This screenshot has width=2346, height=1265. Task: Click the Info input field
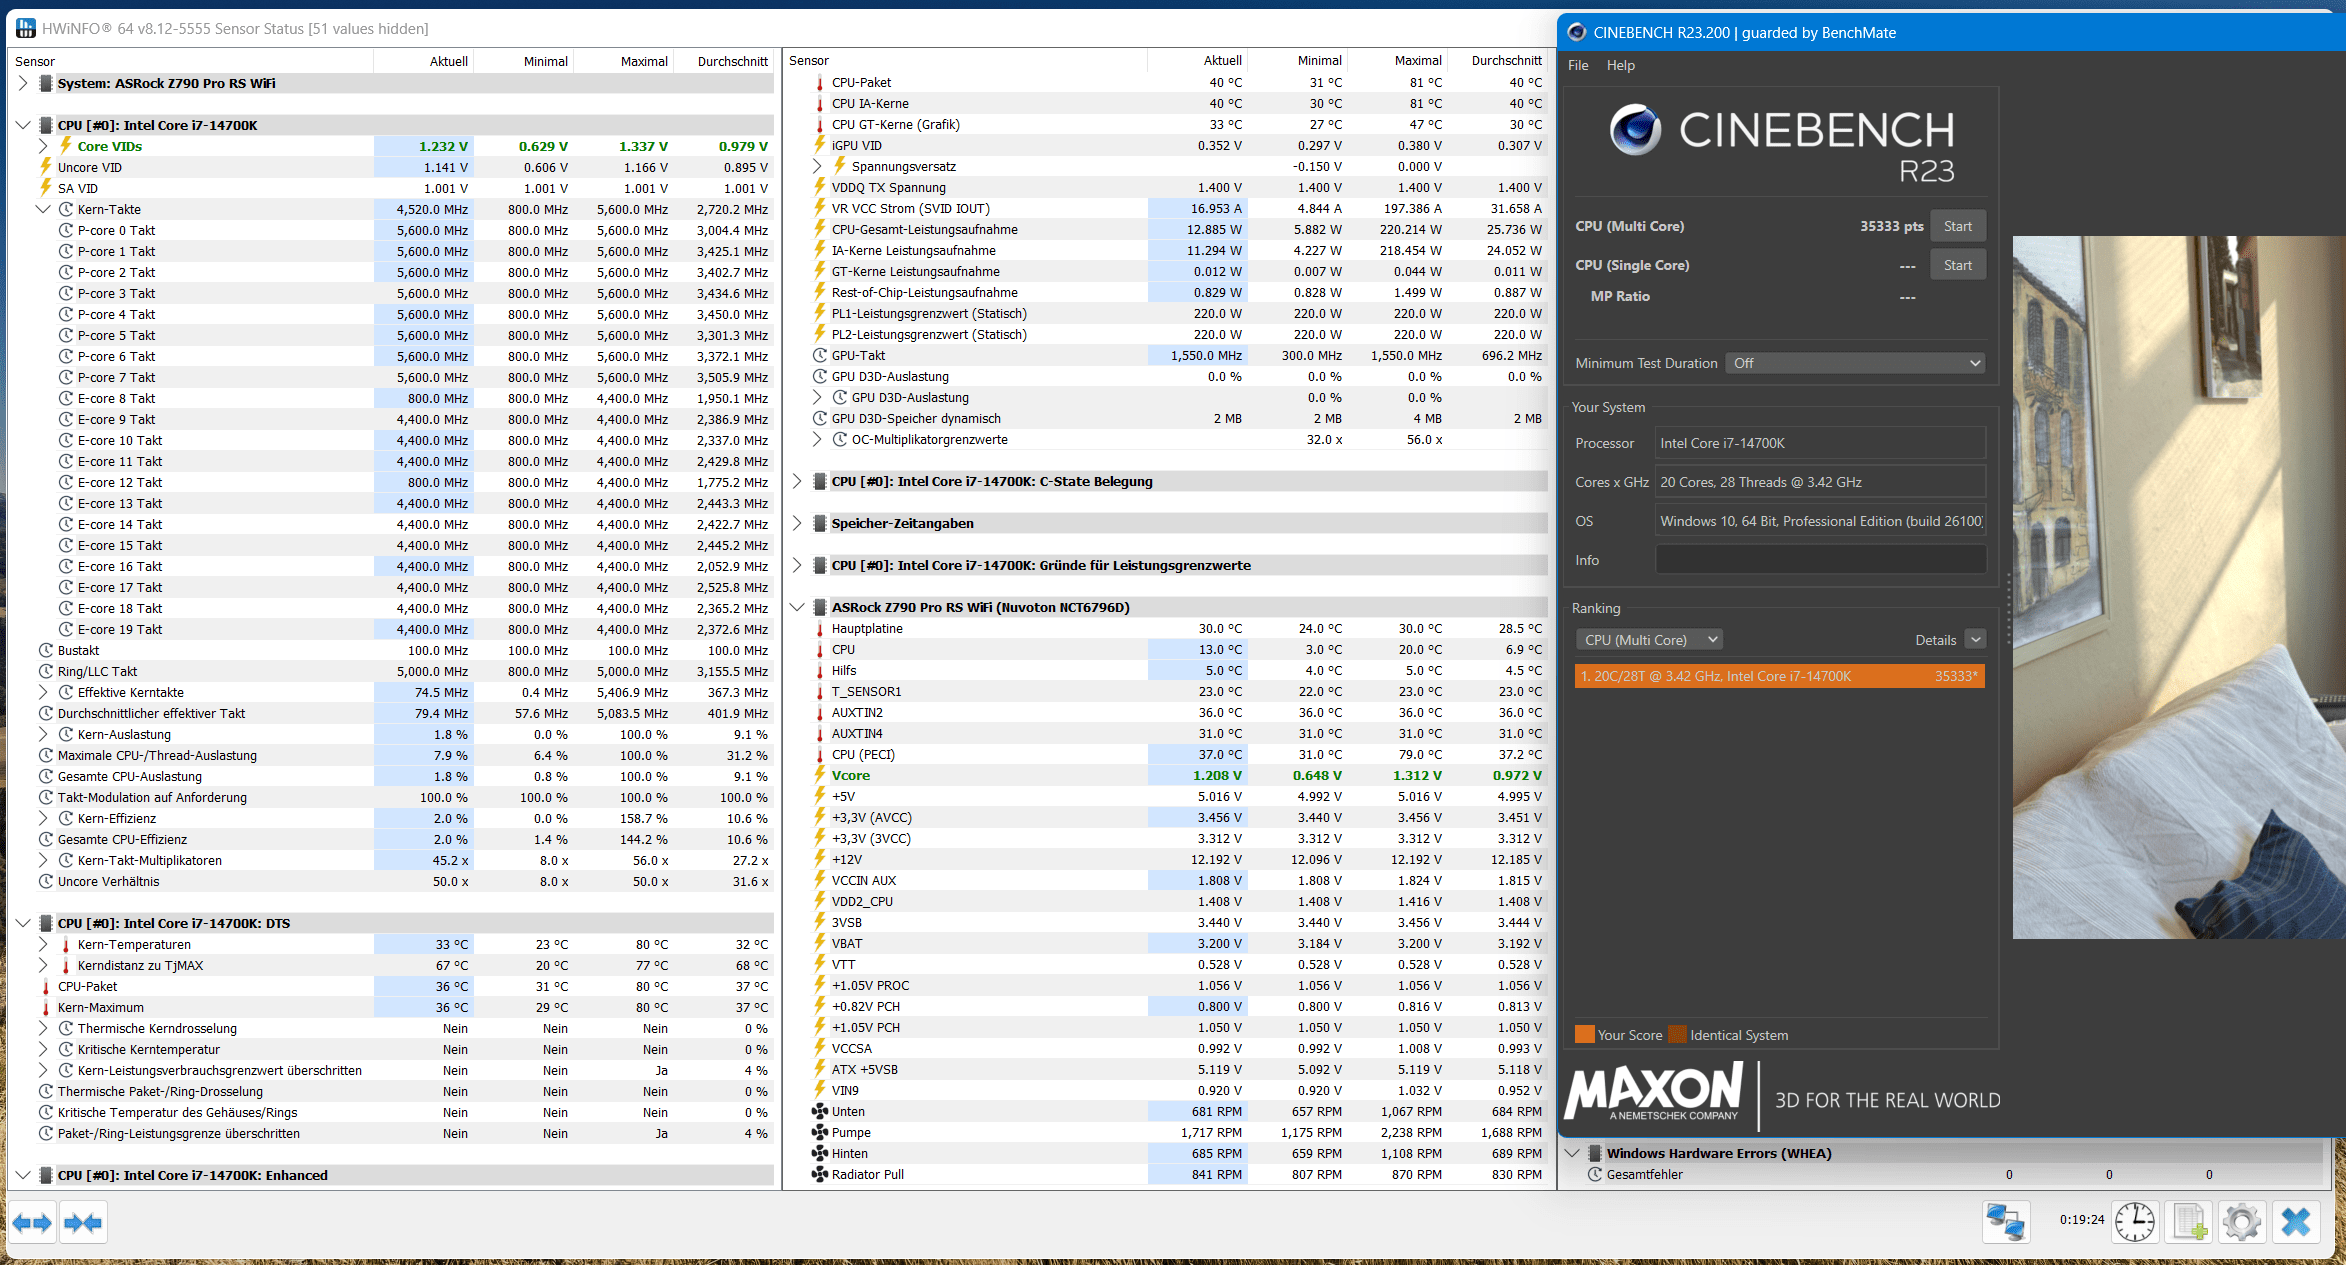coord(1820,560)
